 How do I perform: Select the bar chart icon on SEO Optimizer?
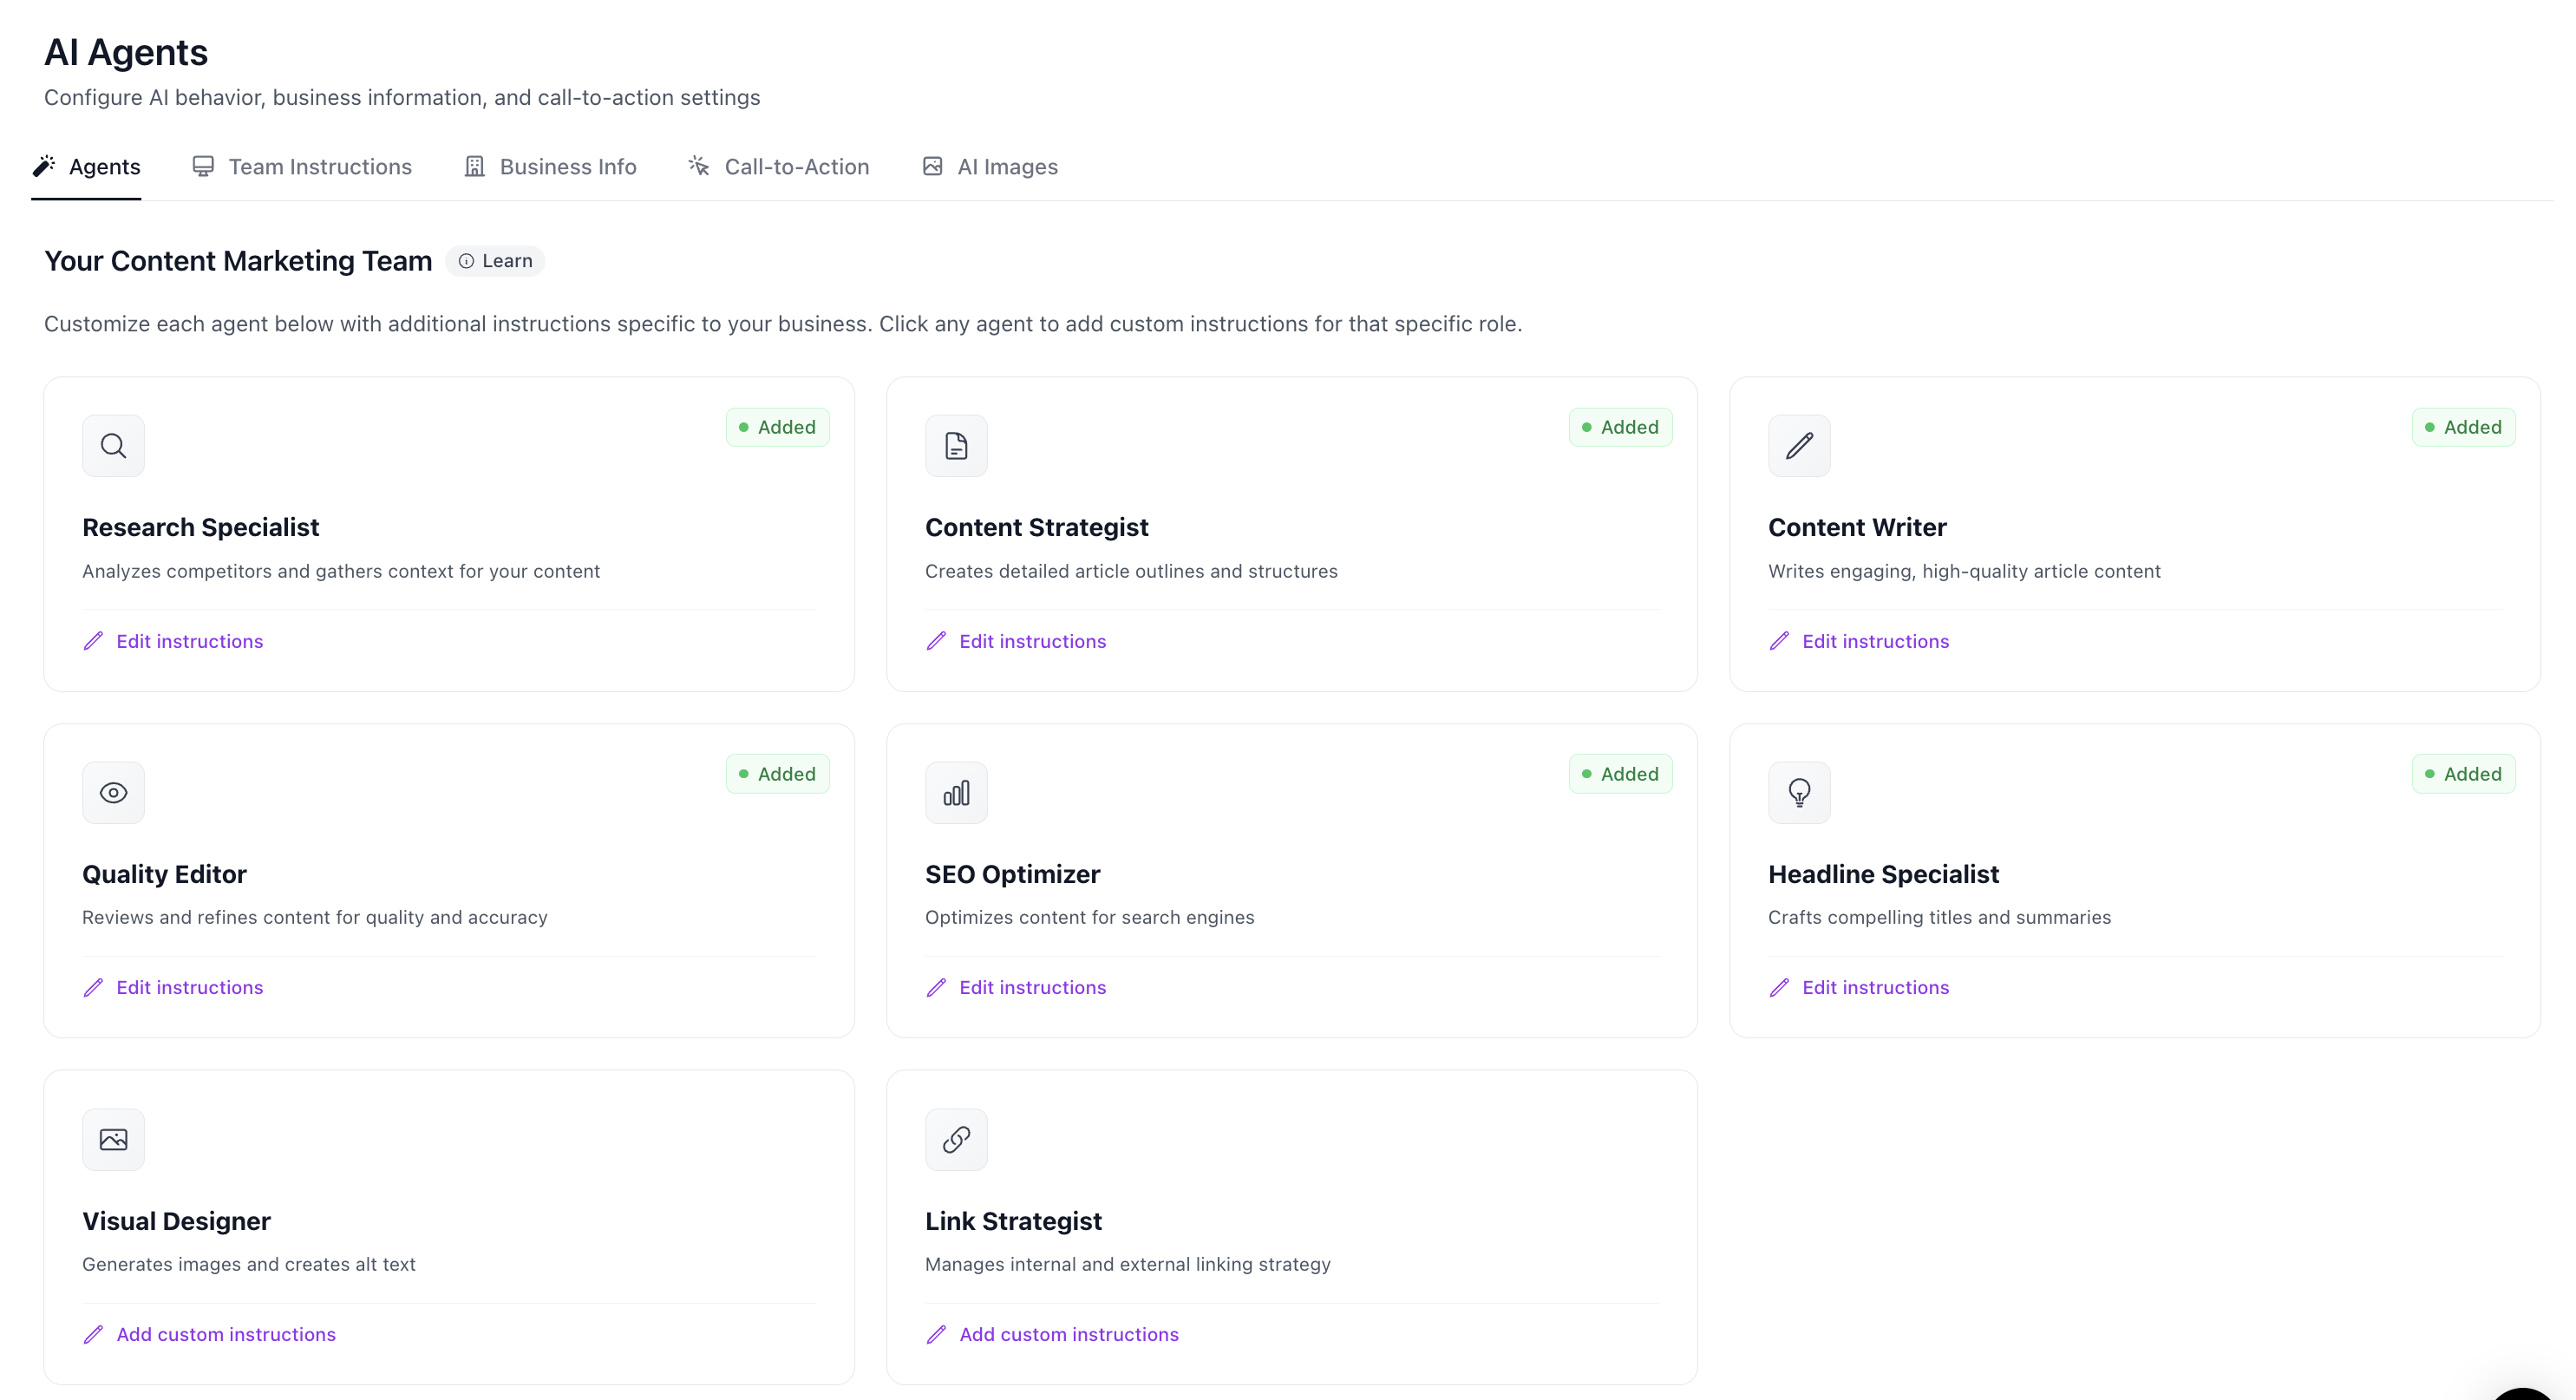tap(956, 792)
